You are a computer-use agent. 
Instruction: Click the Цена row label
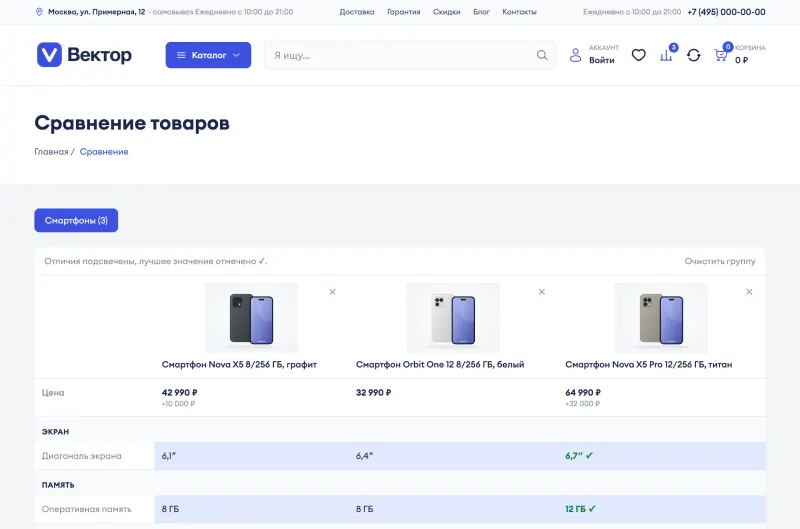pyautogui.click(x=53, y=392)
